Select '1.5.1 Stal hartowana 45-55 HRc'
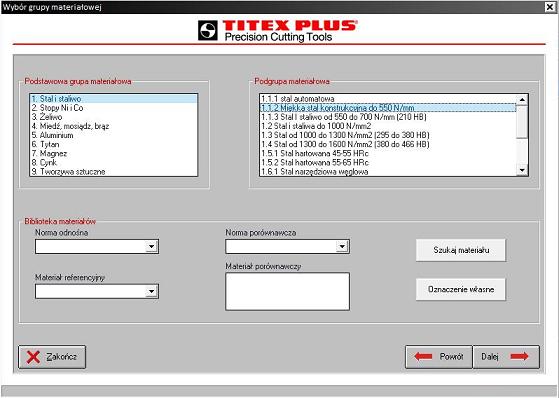This screenshot has height=398, width=559. pyautogui.click(x=388, y=153)
